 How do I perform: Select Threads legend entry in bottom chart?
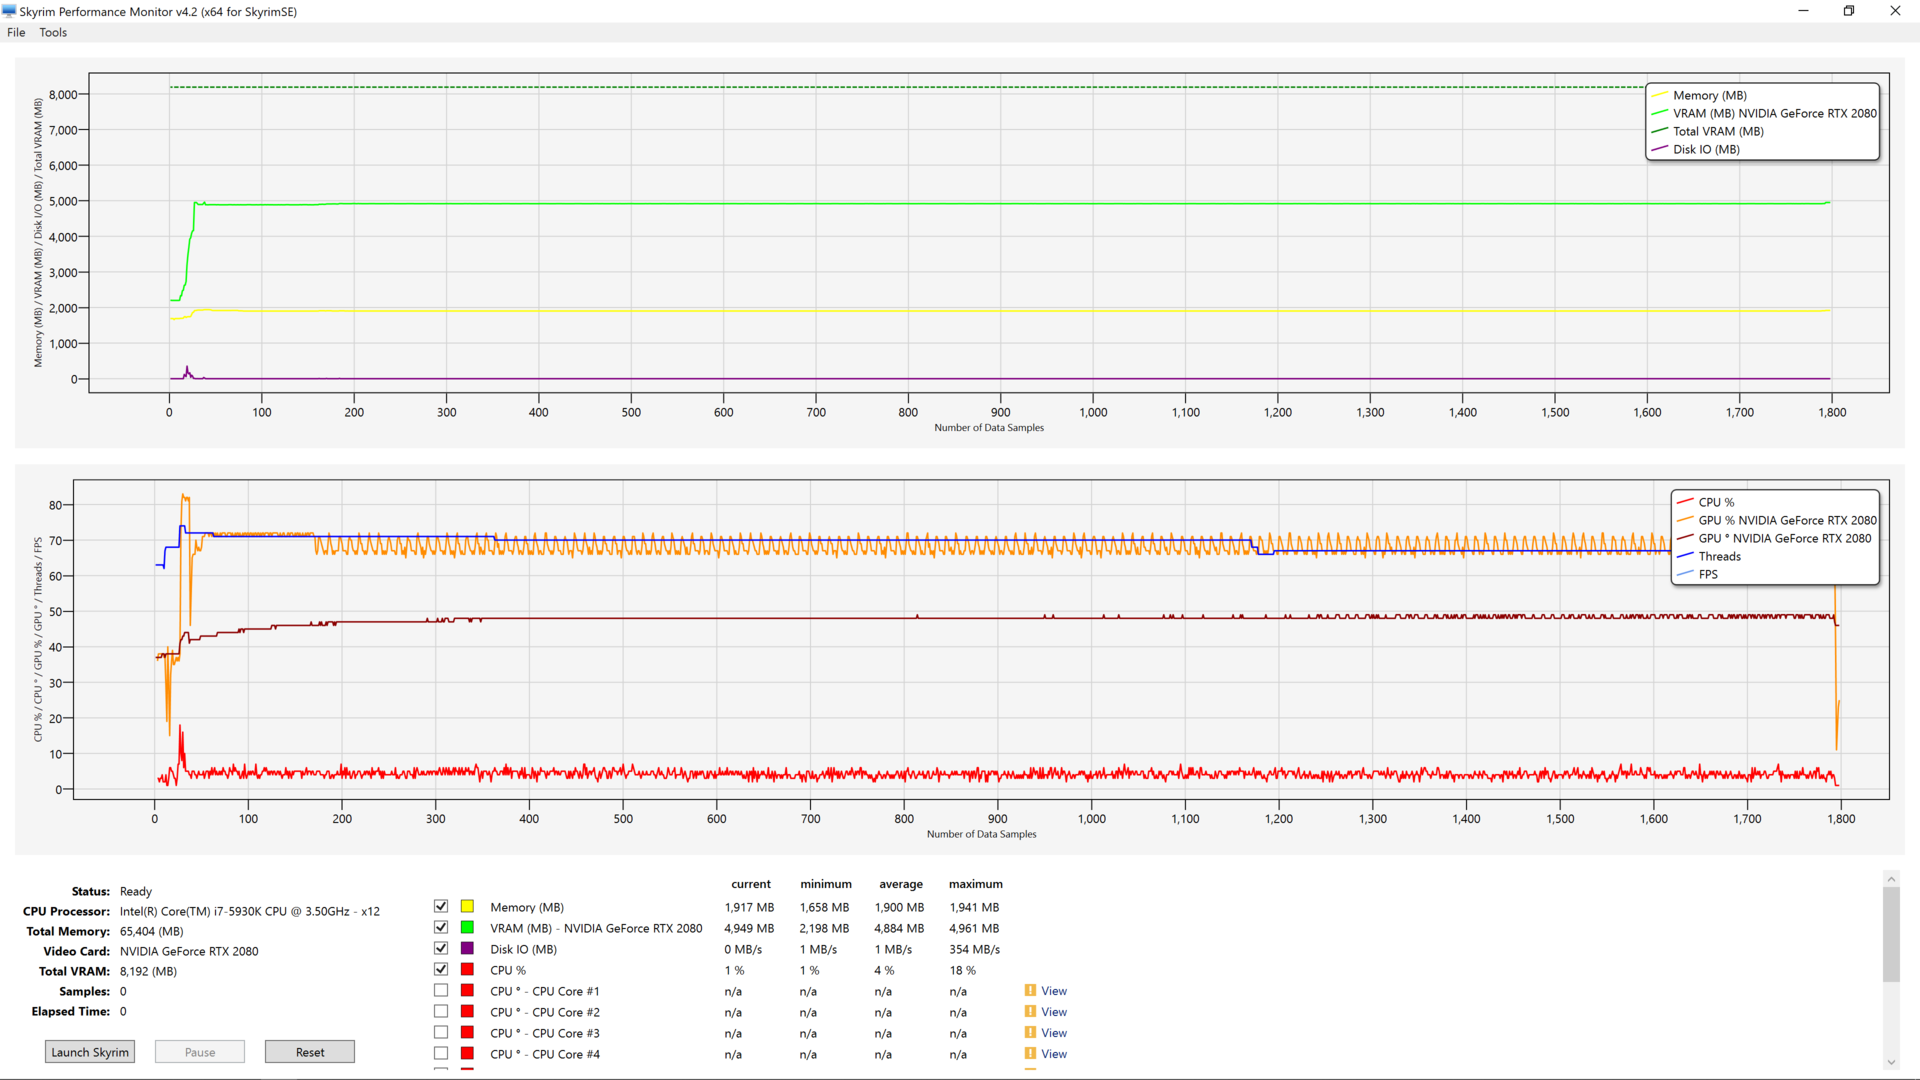coord(1709,556)
